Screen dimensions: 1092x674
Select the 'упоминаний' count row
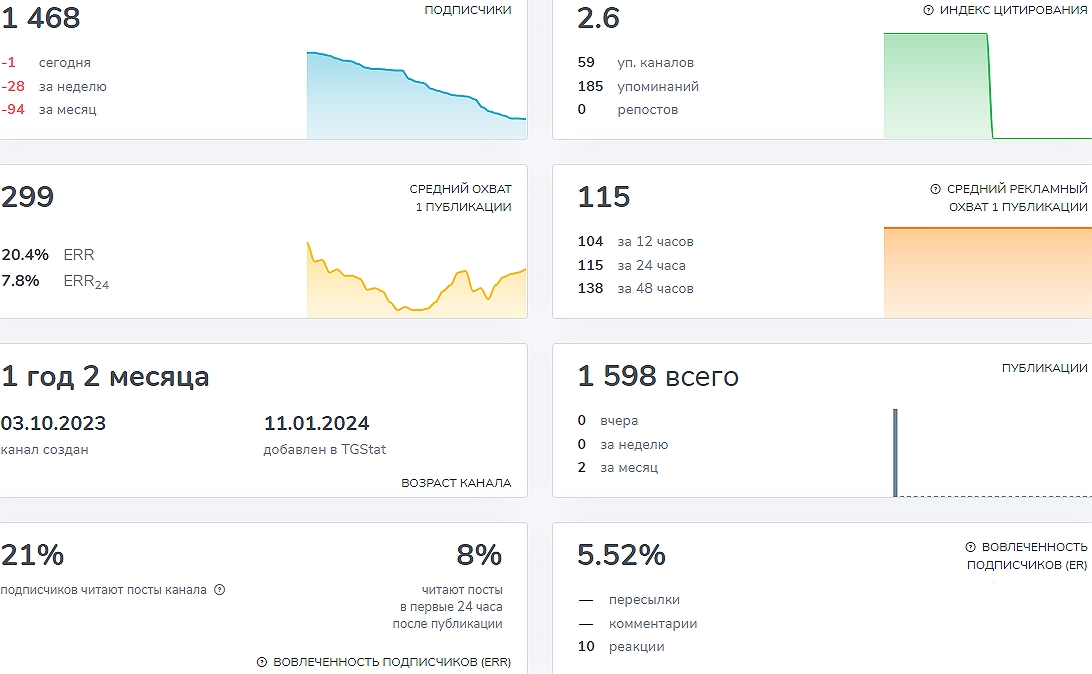pyautogui.click(x=638, y=87)
